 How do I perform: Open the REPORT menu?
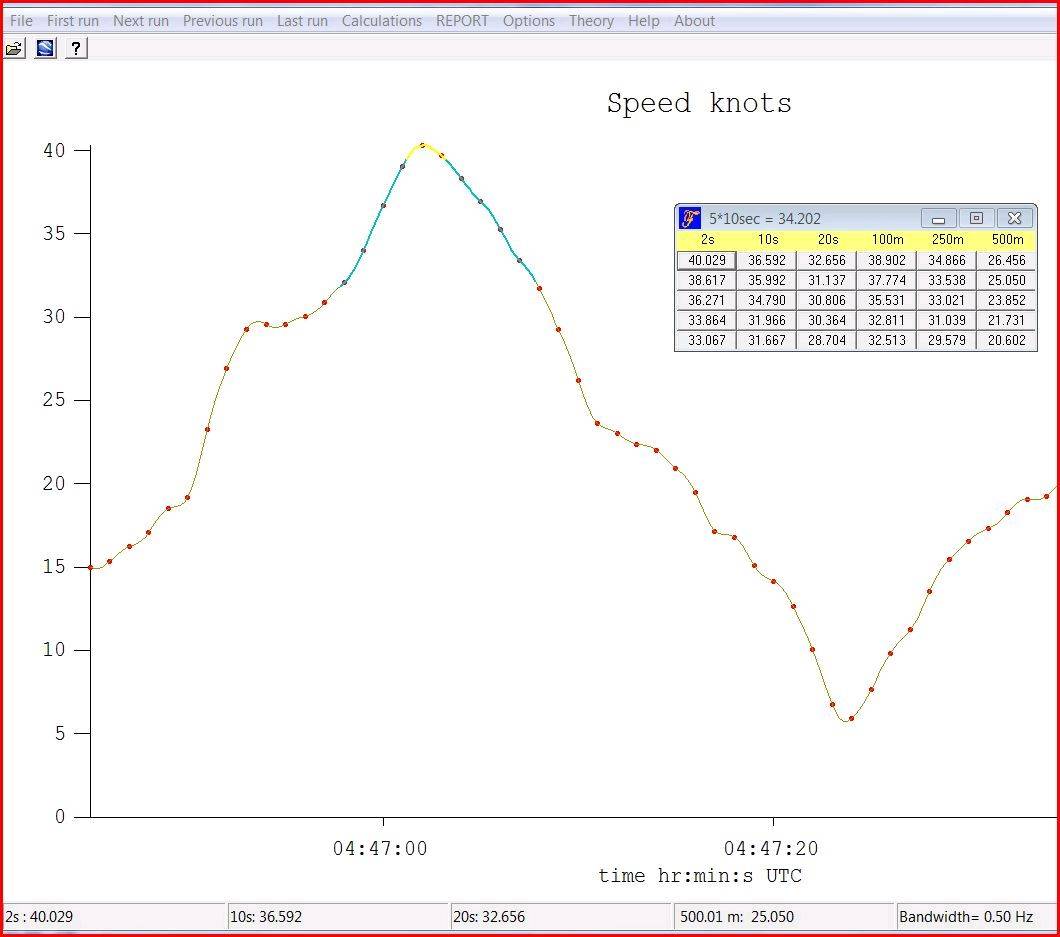[462, 20]
